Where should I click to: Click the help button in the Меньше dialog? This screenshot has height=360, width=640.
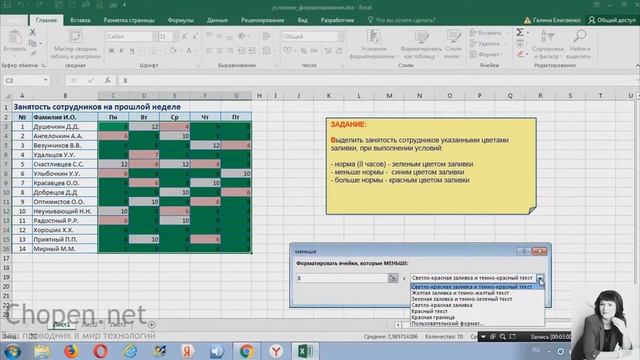coord(524,251)
